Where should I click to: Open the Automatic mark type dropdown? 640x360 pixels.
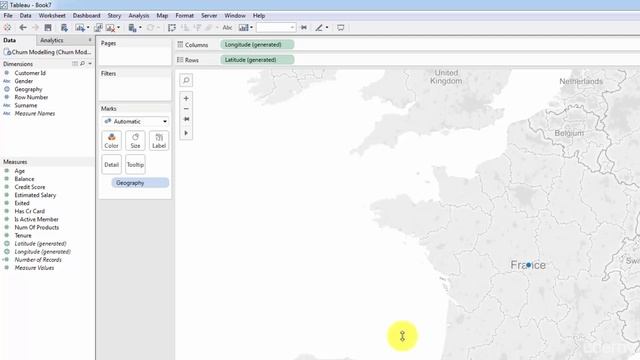[135, 122]
